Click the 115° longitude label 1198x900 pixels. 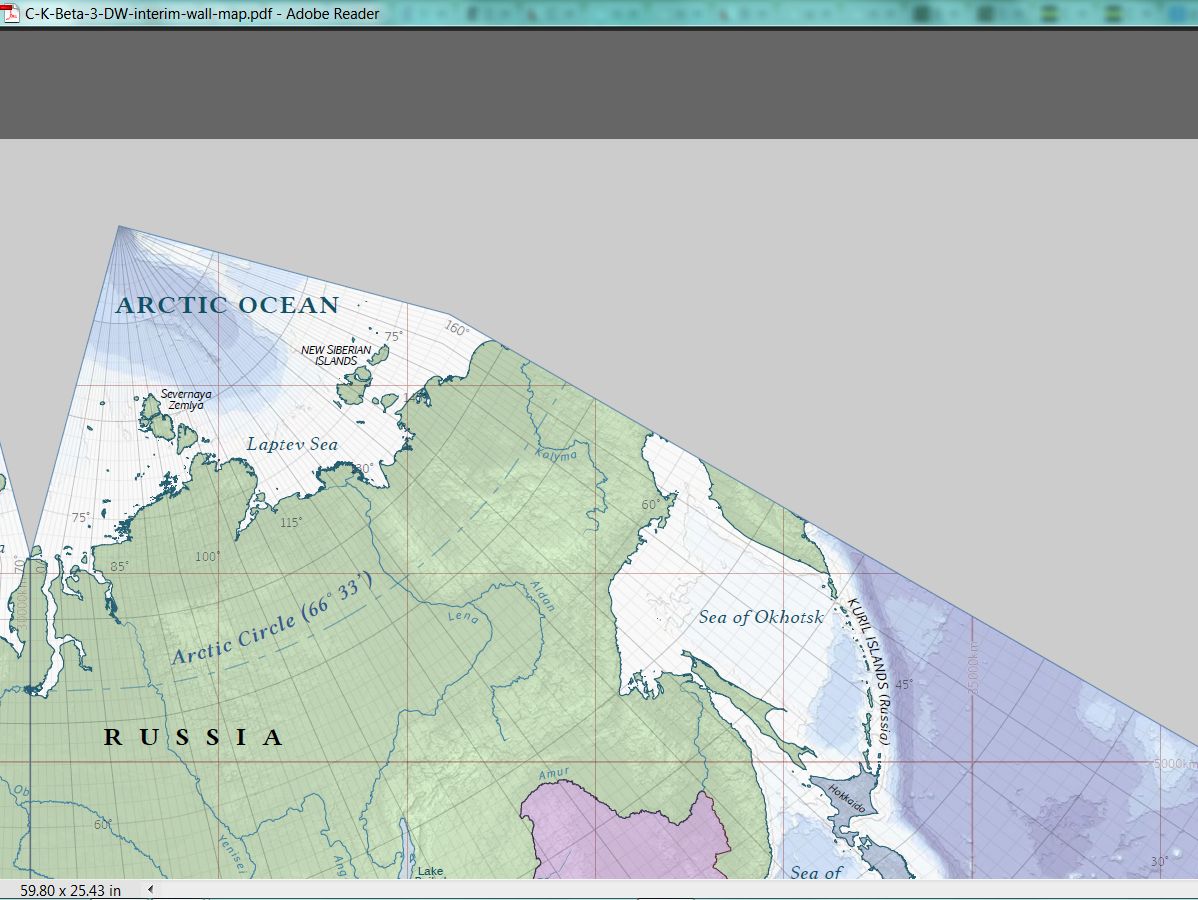tap(290, 523)
